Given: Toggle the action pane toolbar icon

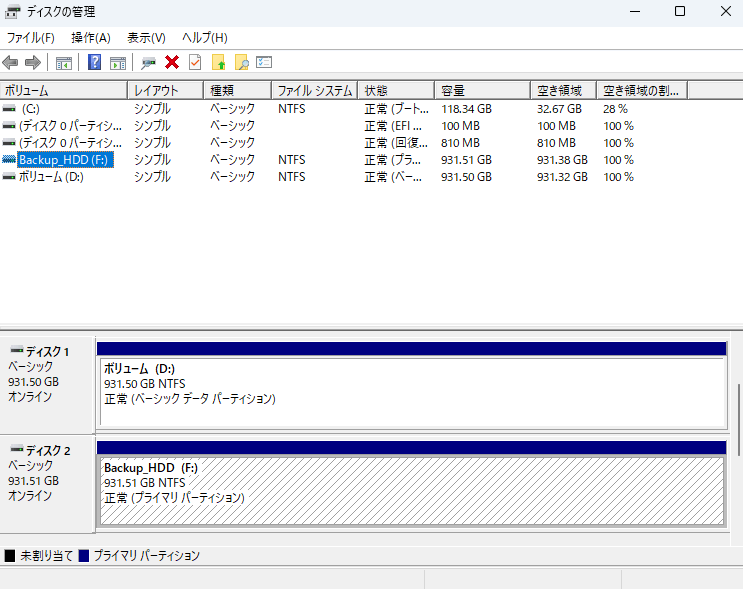Looking at the screenshot, I should click(117, 63).
